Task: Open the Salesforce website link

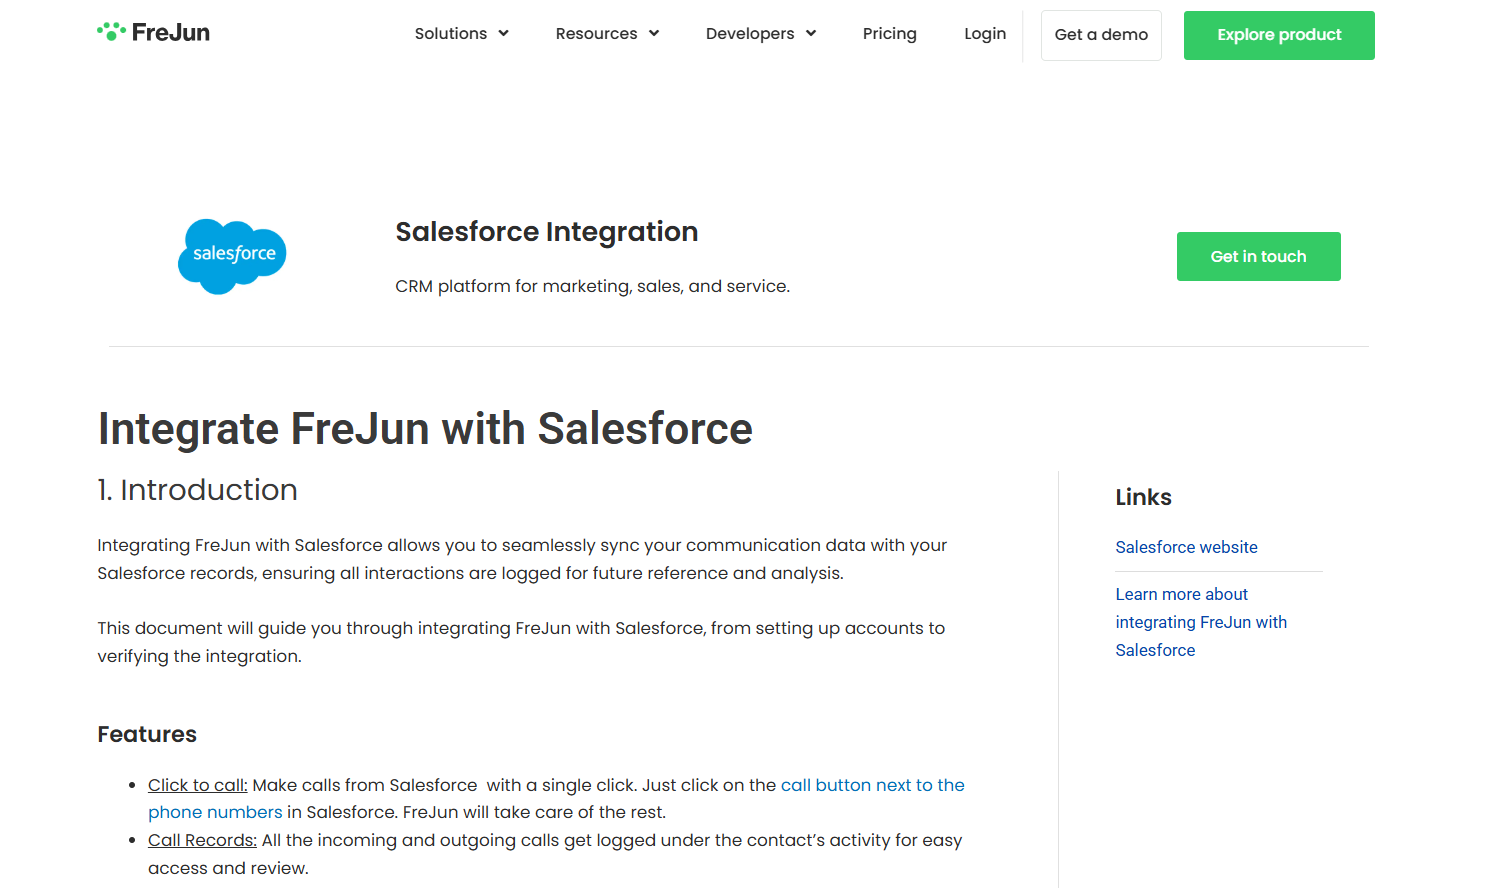Action: [x=1186, y=547]
